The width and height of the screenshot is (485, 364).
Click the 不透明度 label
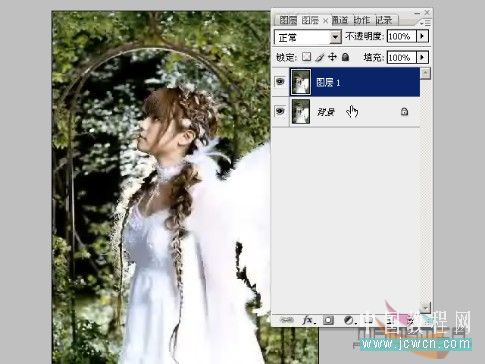[364, 36]
